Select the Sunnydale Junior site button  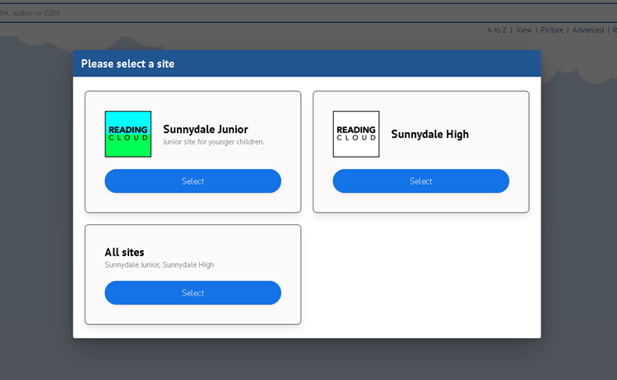193,181
